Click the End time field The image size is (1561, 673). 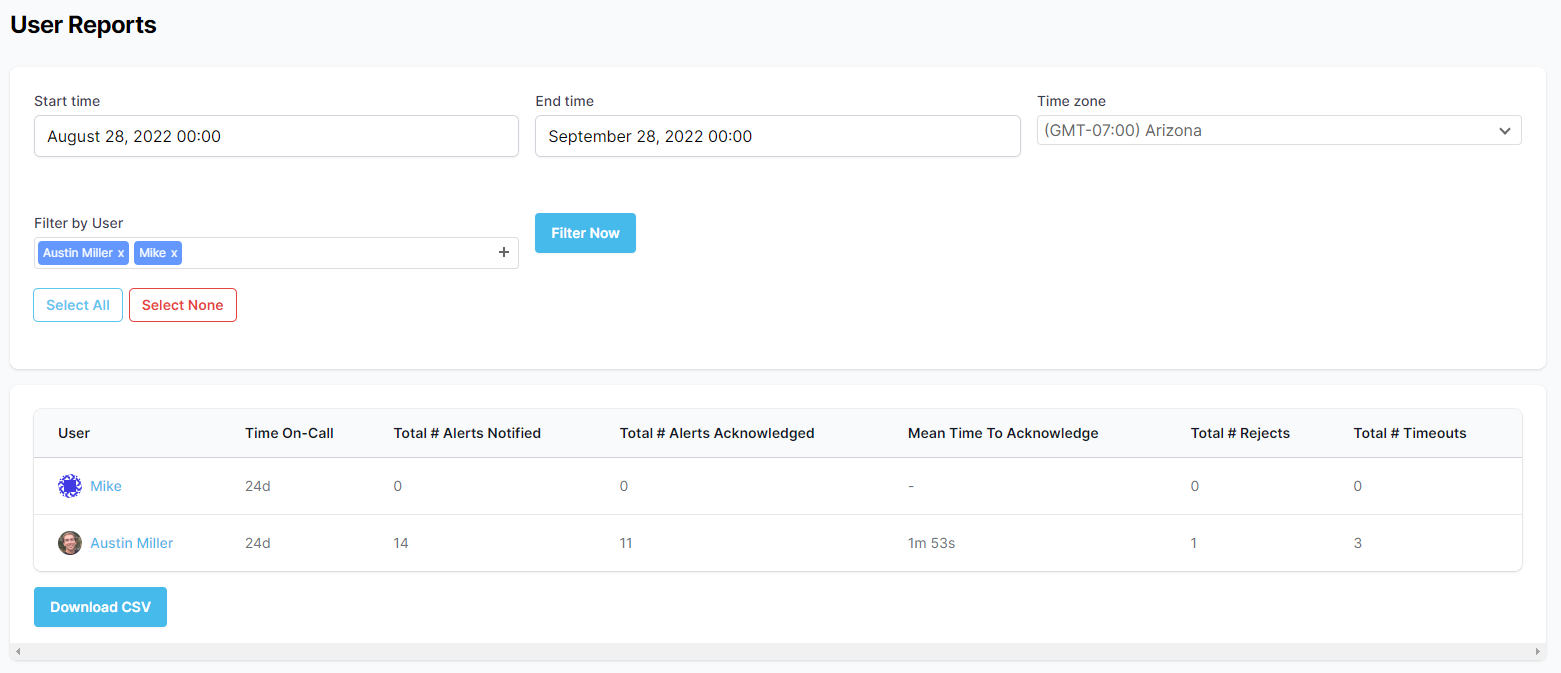tap(777, 136)
